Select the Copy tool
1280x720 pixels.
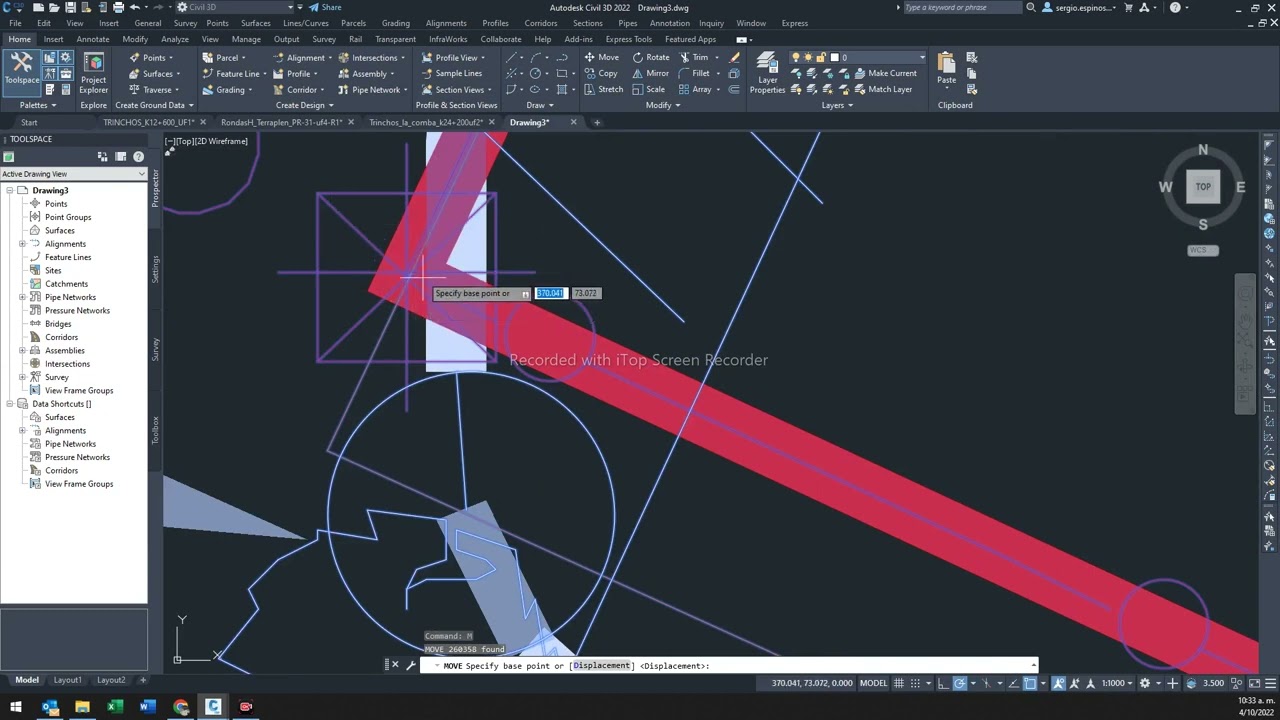tap(600, 73)
